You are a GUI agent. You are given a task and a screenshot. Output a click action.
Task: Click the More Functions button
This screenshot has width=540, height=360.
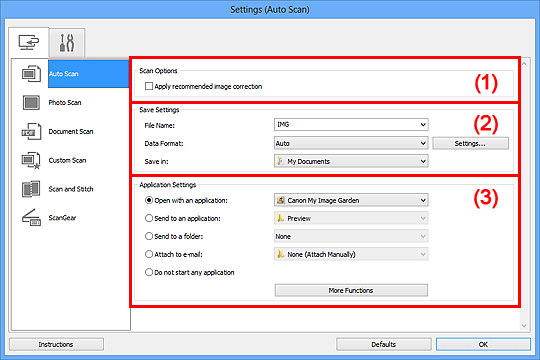point(351,290)
